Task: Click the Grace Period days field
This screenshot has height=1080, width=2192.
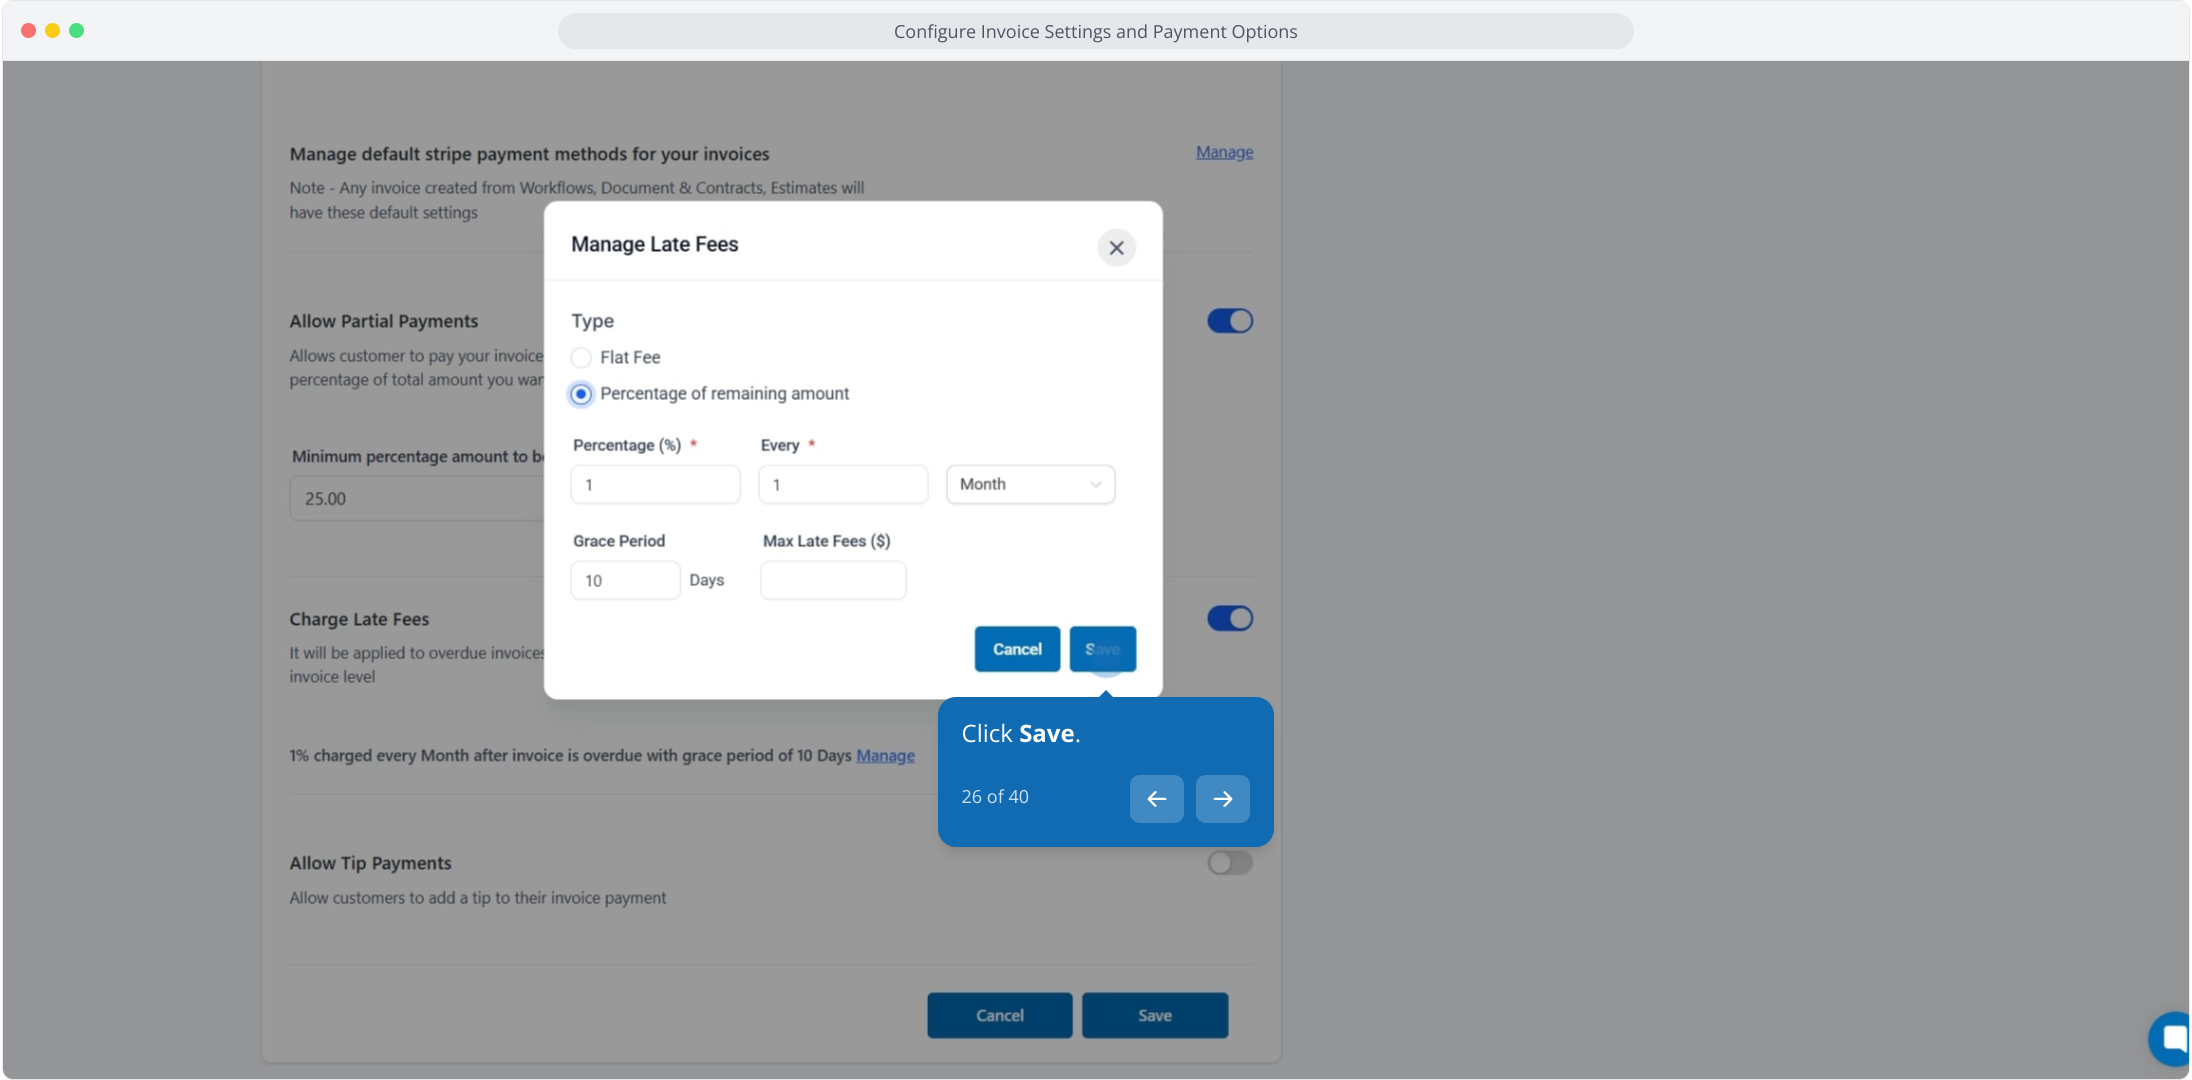Action: pyautogui.click(x=625, y=581)
